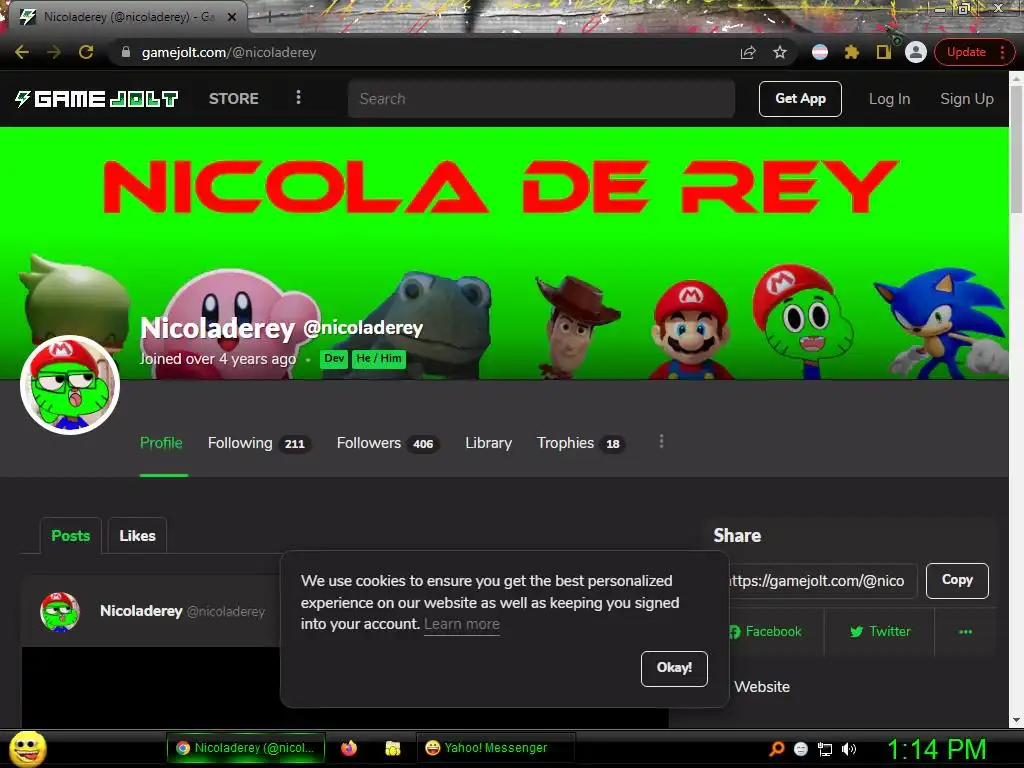
Task: Expand the profile tabs three-dot menu
Action: coord(662,441)
